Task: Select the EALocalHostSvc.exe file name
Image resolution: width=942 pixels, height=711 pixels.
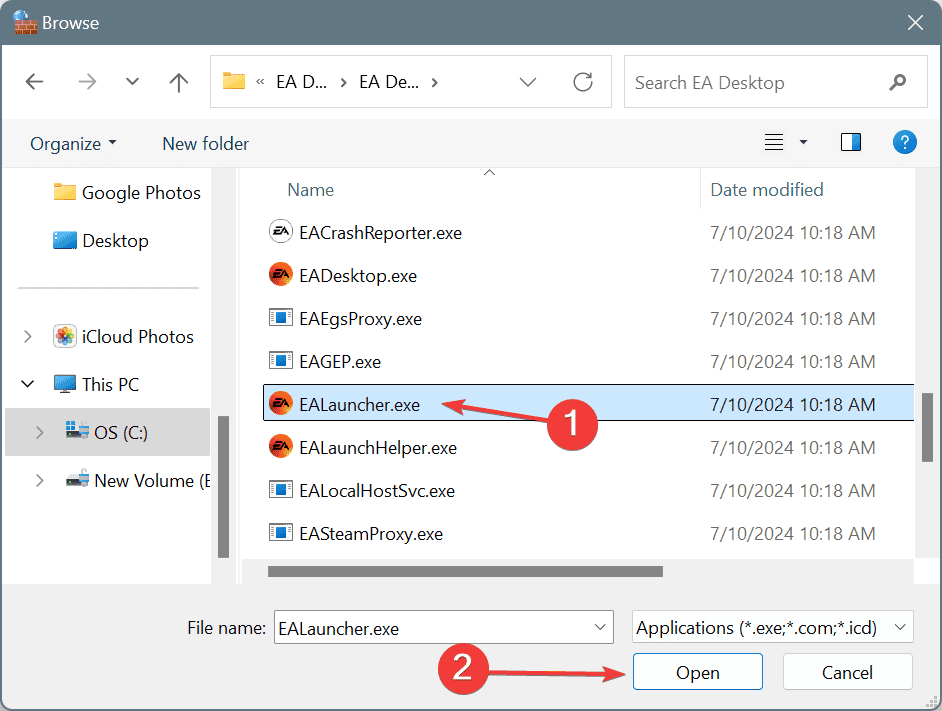Action: [377, 491]
